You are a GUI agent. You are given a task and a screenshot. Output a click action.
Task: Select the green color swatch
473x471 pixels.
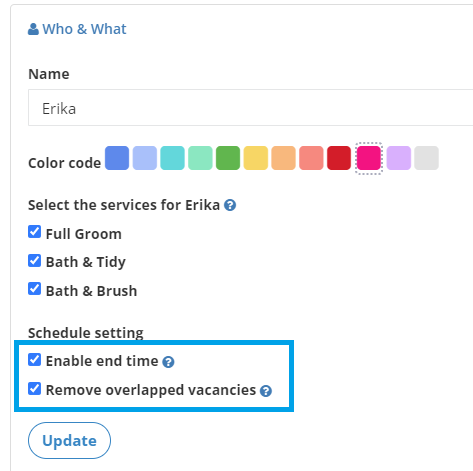(228, 158)
